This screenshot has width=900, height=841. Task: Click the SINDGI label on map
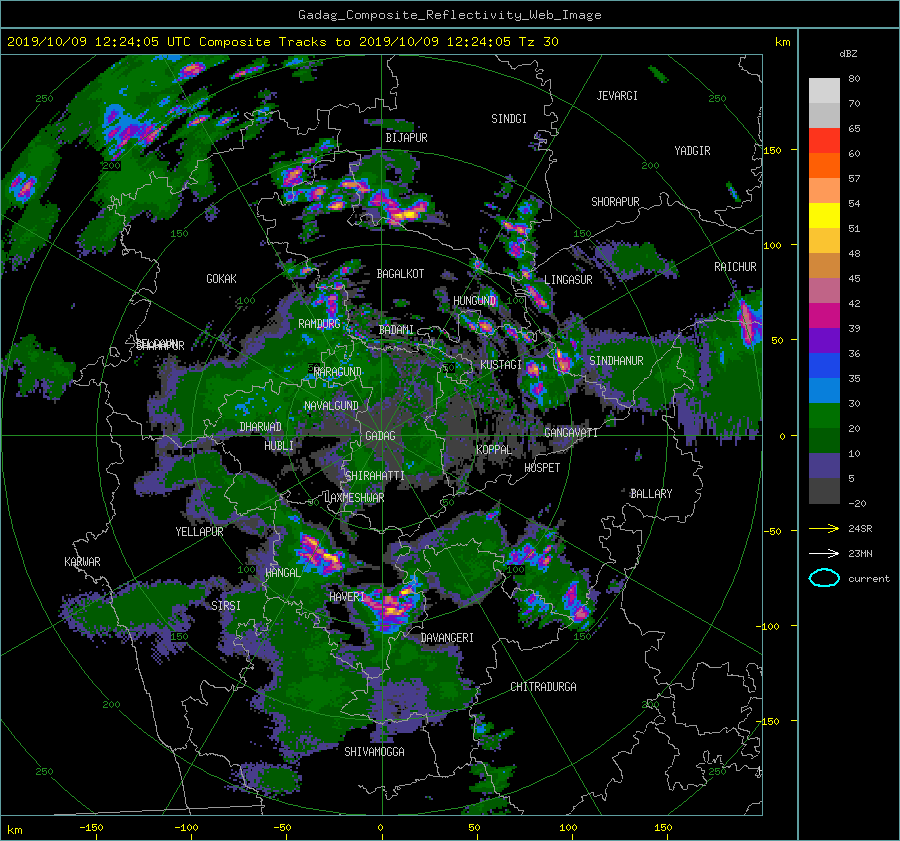(x=509, y=119)
